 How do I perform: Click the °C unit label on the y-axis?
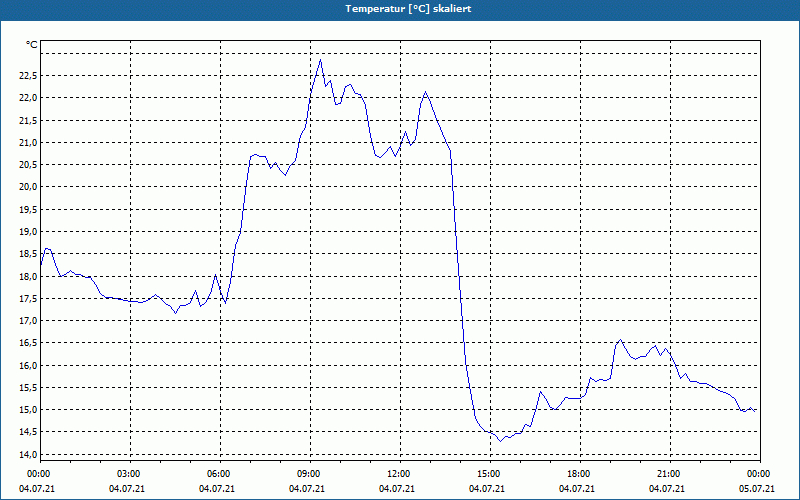pyautogui.click(x=32, y=45)
